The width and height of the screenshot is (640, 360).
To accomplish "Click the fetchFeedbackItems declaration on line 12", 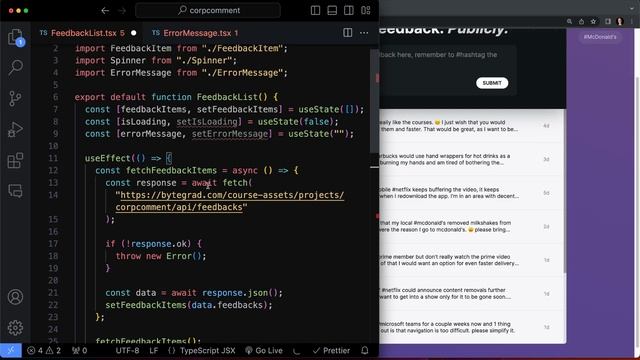I will (171, 171).
